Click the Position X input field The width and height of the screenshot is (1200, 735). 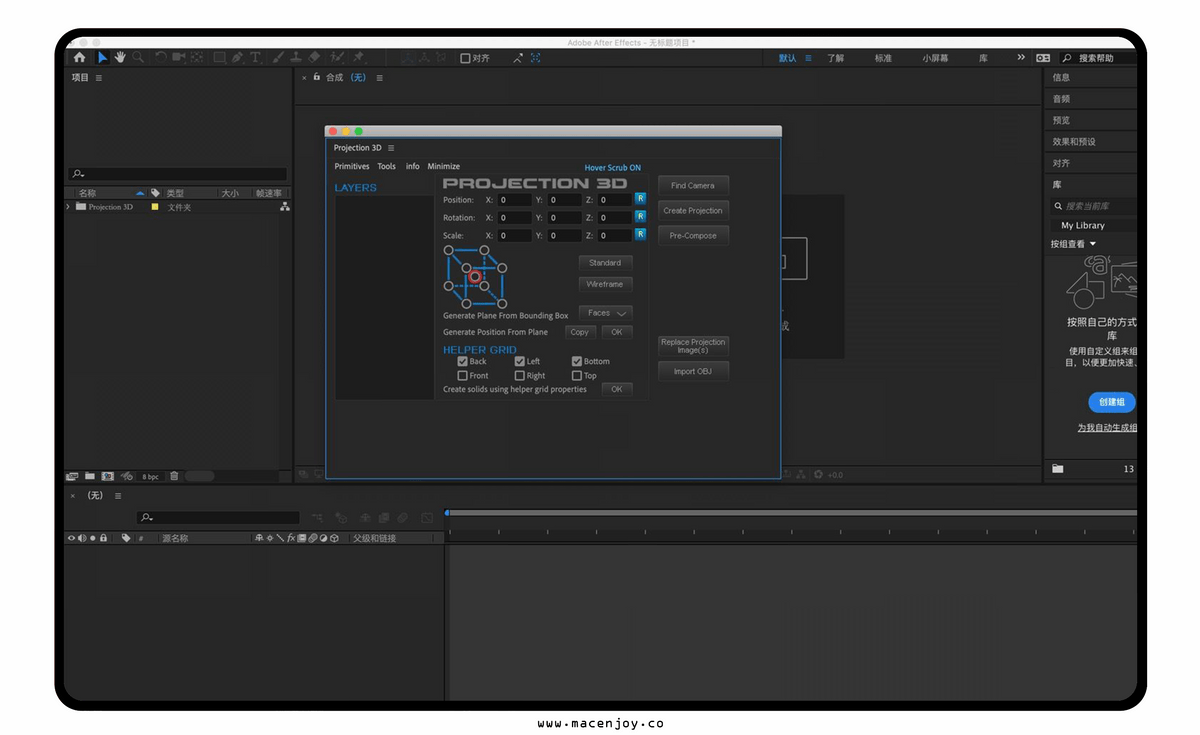tap(515, 200)
